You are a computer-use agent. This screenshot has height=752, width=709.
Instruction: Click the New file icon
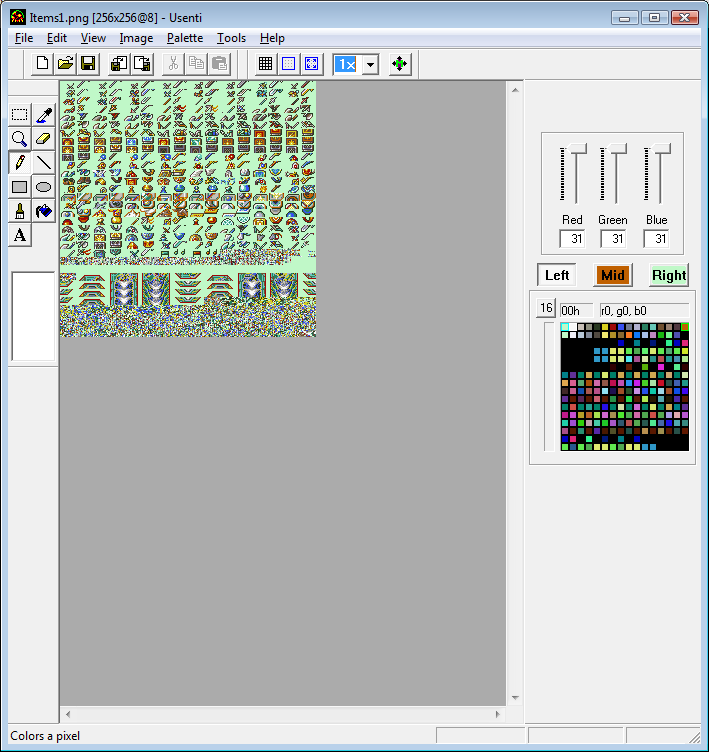[x=42, y=64]
